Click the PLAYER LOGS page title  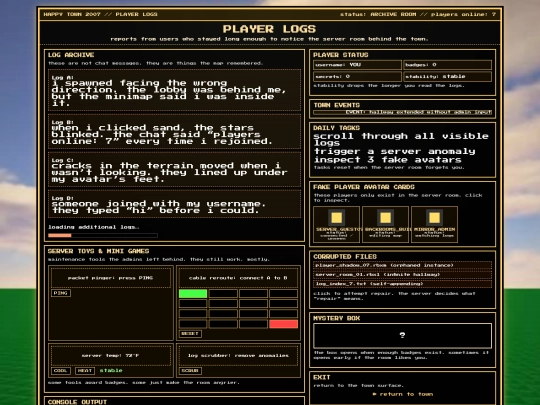269,29
